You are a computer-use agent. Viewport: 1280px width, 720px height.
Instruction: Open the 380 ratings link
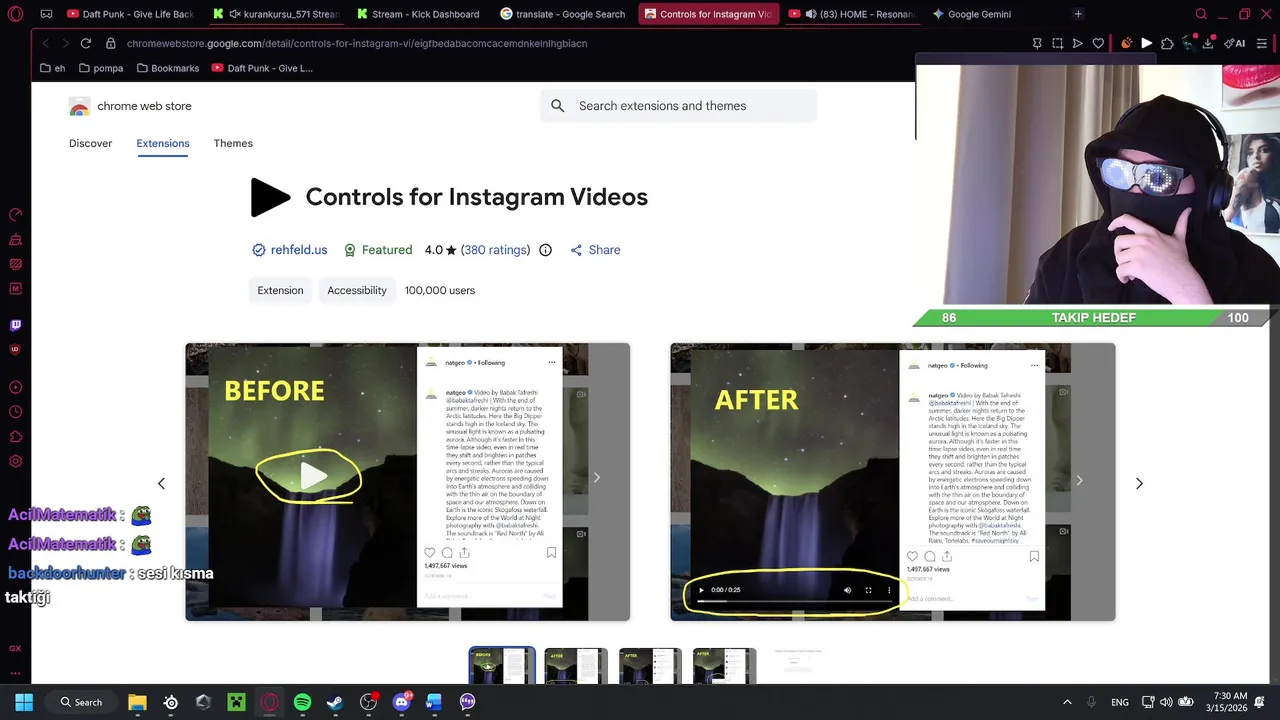(x=495, y=250)
